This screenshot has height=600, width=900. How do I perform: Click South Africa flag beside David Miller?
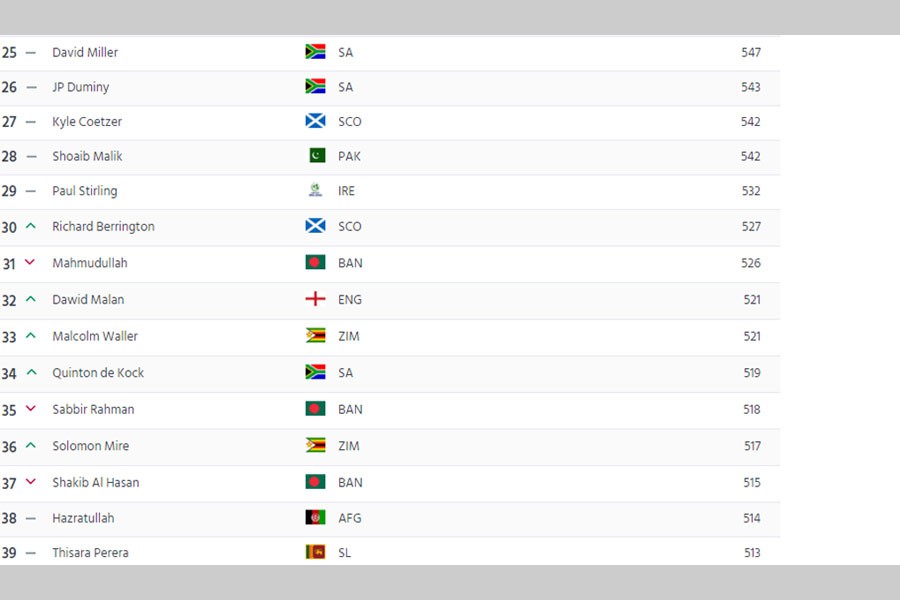[x=315, y=52]
